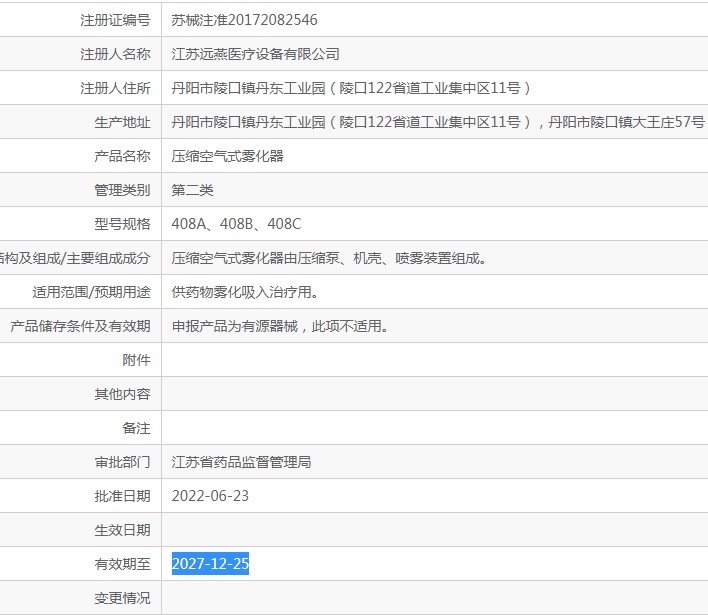Click the registration number 苏械注准20172082546

pos(244,20)
